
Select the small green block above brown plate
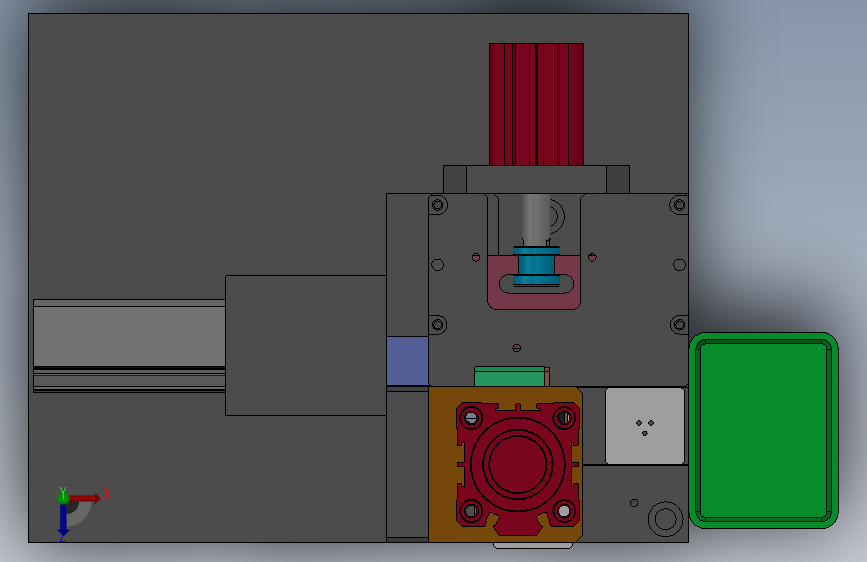[509, 377]
